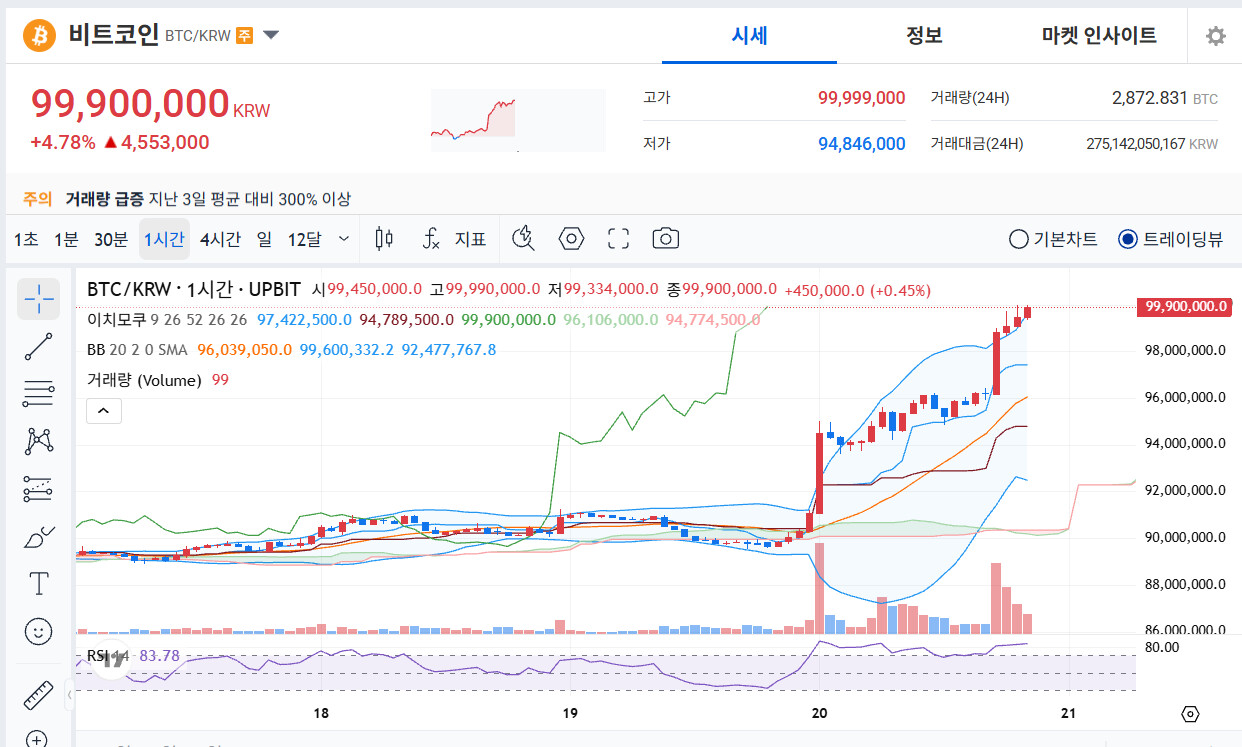Choose the 4시간 interval button

point(220,239)
